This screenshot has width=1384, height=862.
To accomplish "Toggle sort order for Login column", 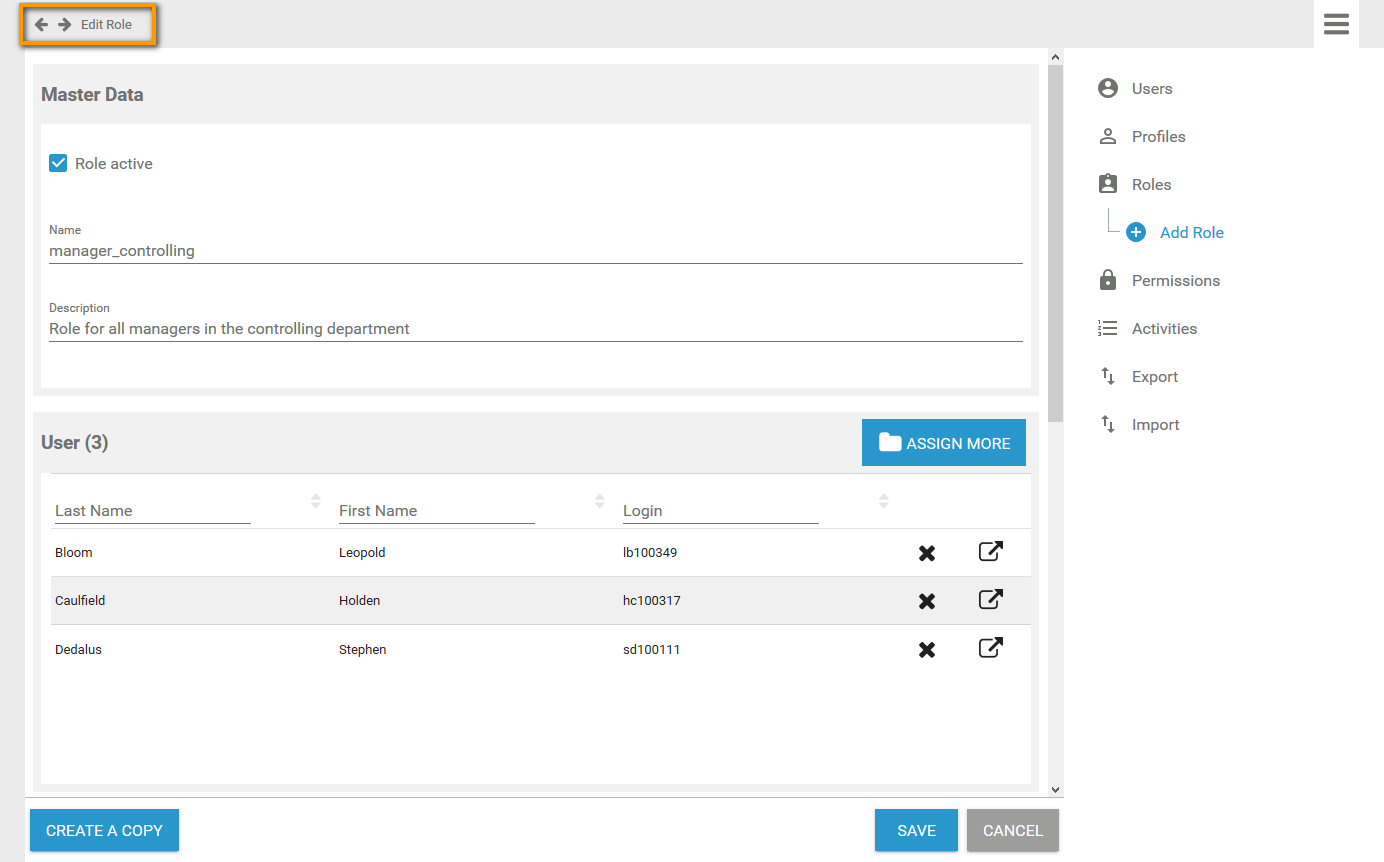I will [883, 501].
